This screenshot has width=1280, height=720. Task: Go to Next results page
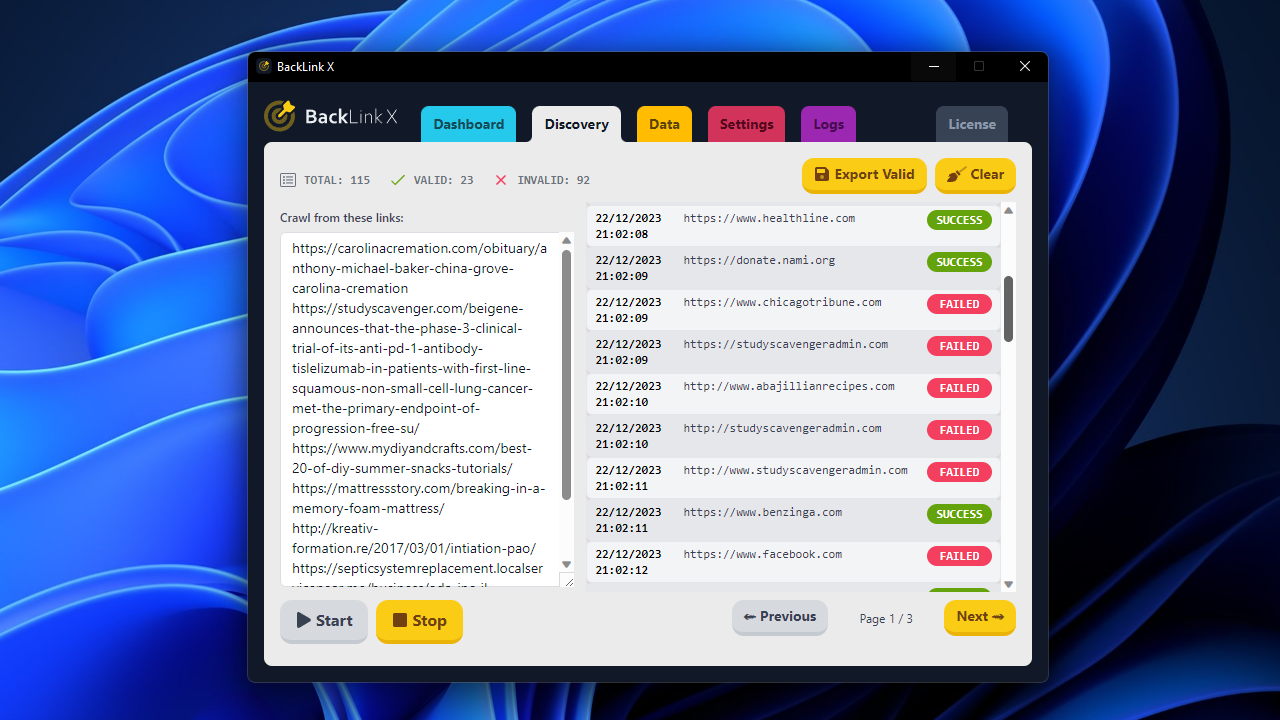(979, 617)
